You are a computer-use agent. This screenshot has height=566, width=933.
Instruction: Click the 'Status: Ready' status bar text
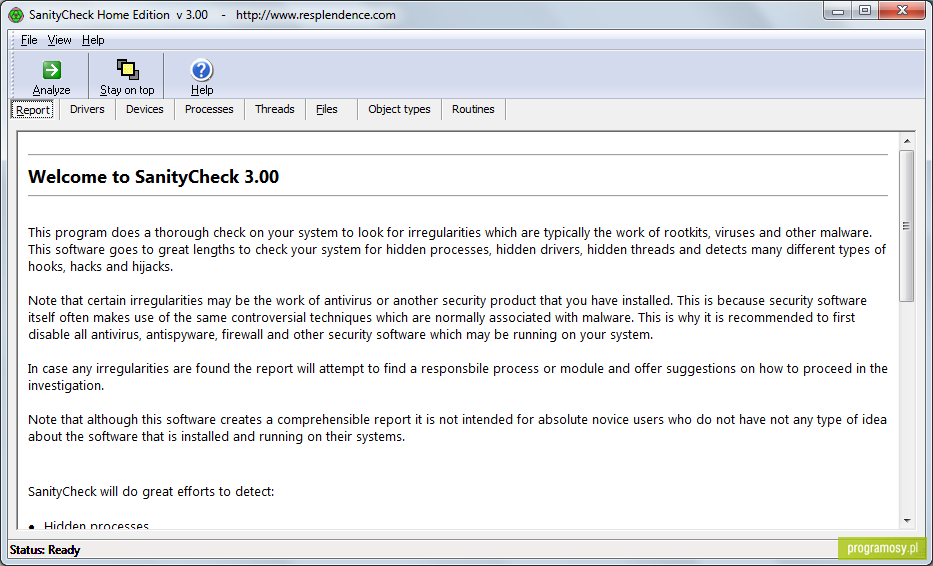pyautogui.click(x=45, y=550)
